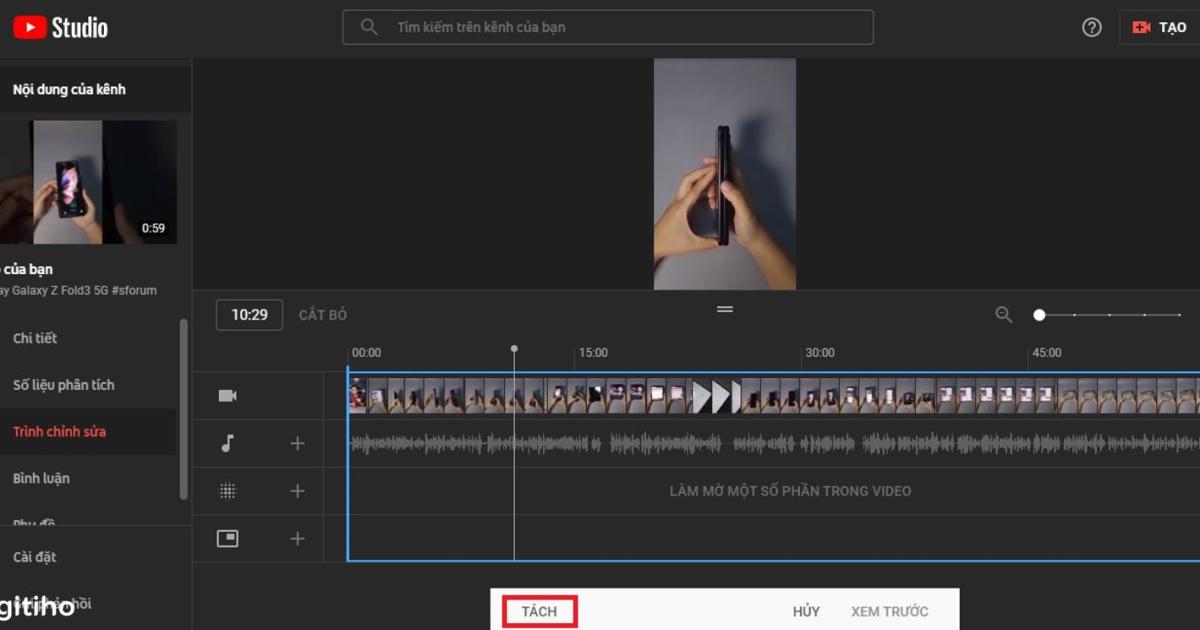Viewport: 1200px width, 630px height.
Task: Click the playhead marker on the timeline ruler
Action: [514, 349]
